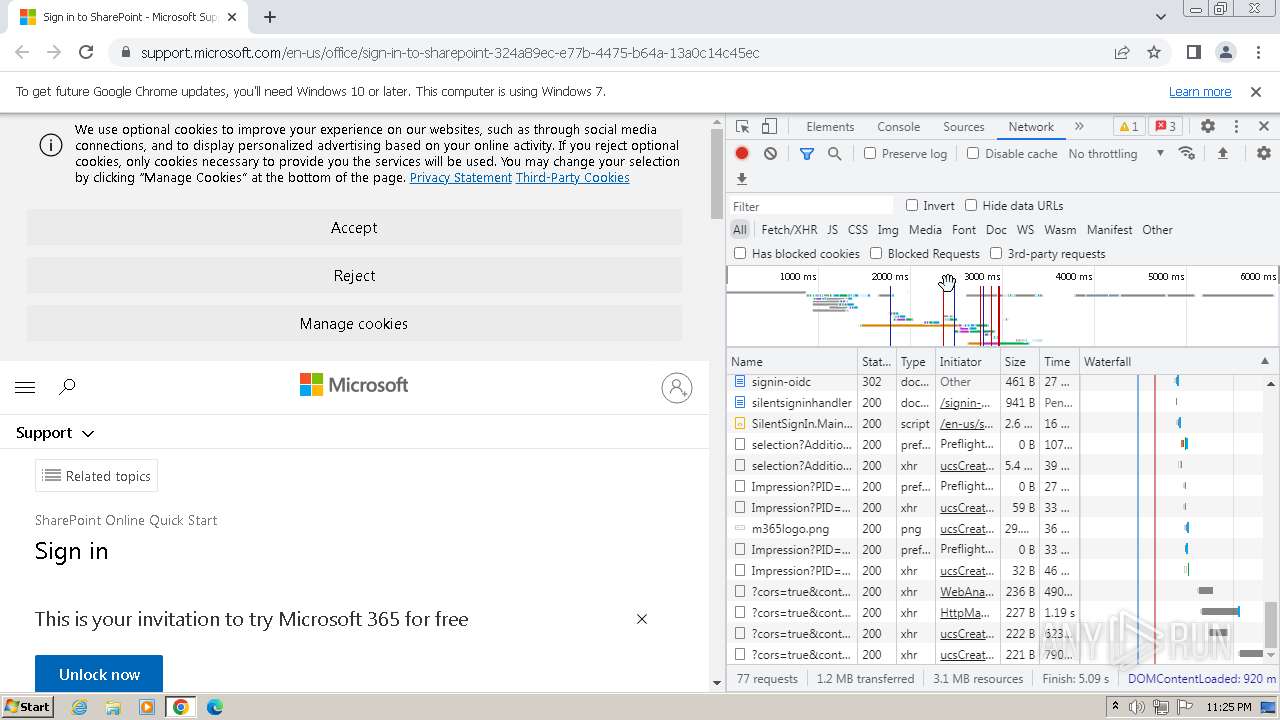Image resolution: width=1280 pixels, height=720 pixels.
Task: Click in the network Filter text field
Action: click(x=811, y=206)
